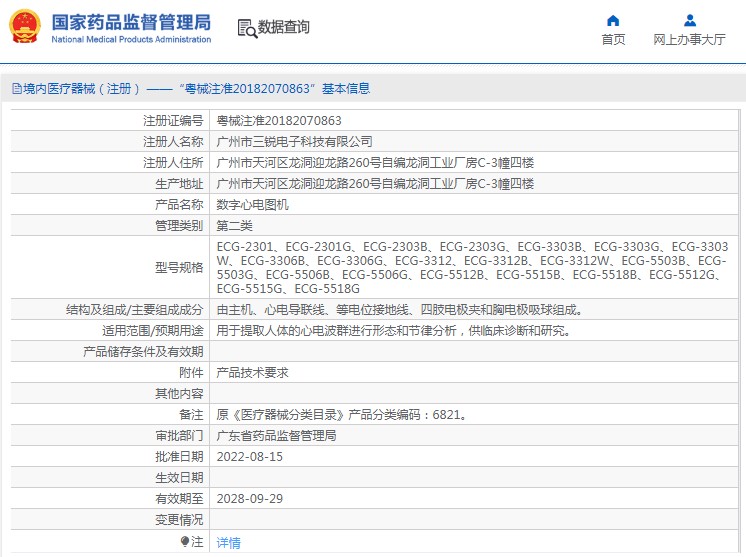Click the 有效期至 label
Image resolution: width=746 pixels, height=557 pixels.
[x=179, y=498]
